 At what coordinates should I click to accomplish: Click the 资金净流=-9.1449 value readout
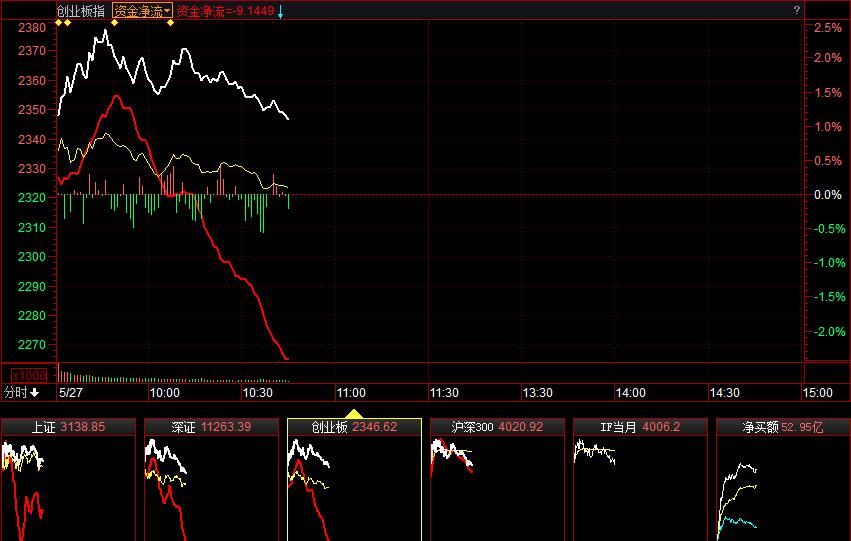226,11
